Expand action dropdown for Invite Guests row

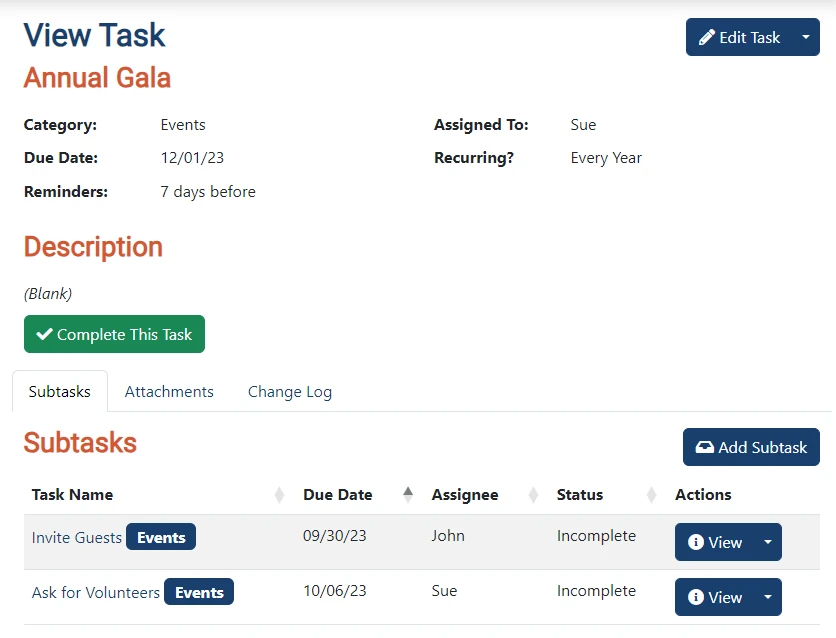tap(768, 542)
